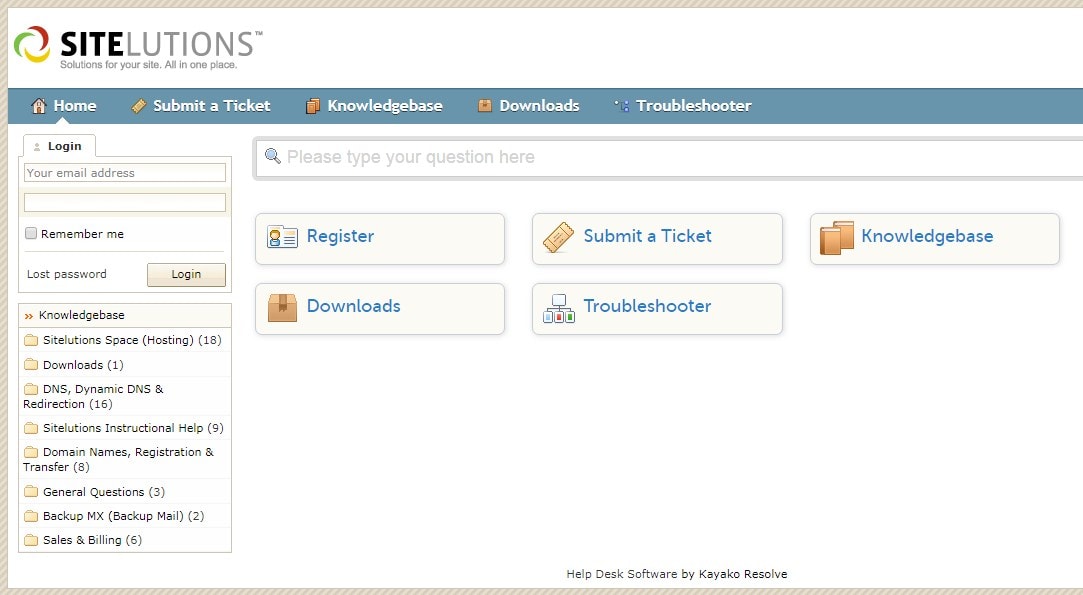The height and width of the screenshot is (595, 1083).
Task: Click the folder icon for Backup MX
Action: pyautogui.click(x=31, y=516)
